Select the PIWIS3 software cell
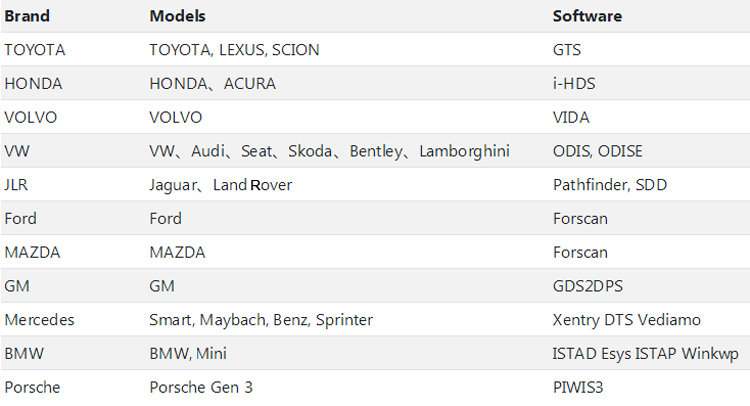Viewport: 750px width, 406px height. [x=578, y=387]
